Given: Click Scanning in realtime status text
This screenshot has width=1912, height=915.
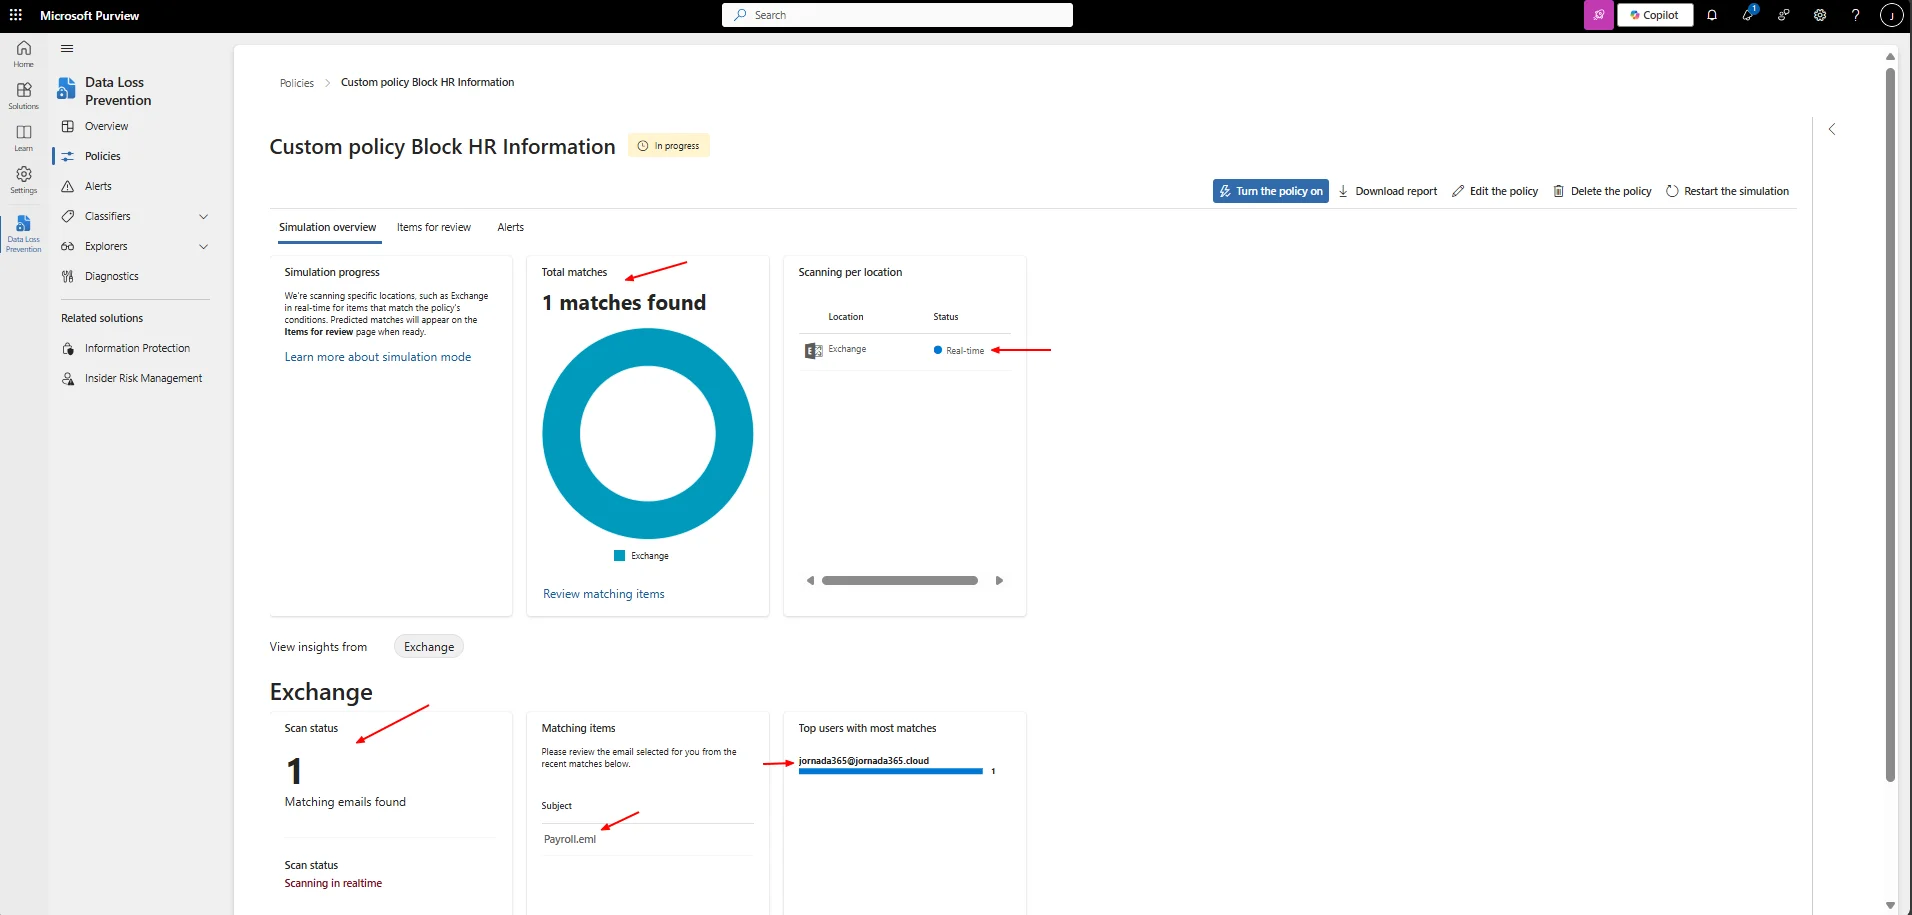Looking at the screenshot, I should point(333,883).
